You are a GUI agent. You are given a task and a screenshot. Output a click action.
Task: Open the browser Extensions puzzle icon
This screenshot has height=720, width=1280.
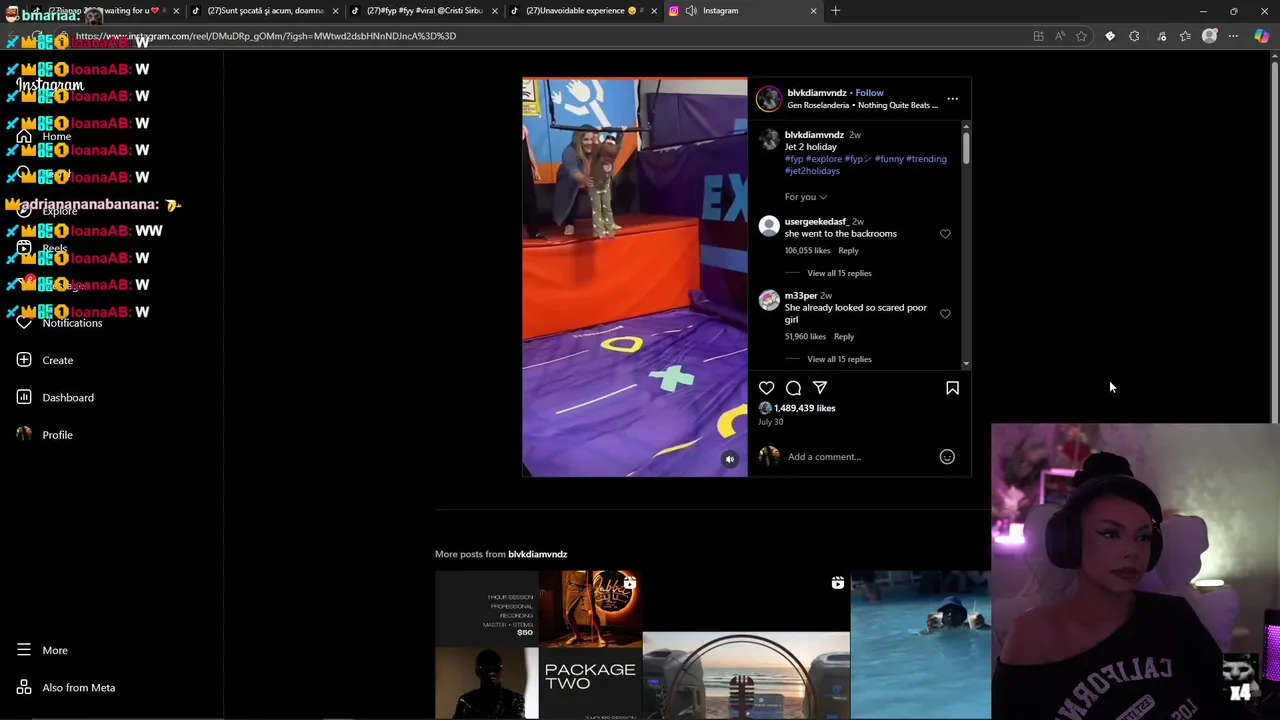1134,36
